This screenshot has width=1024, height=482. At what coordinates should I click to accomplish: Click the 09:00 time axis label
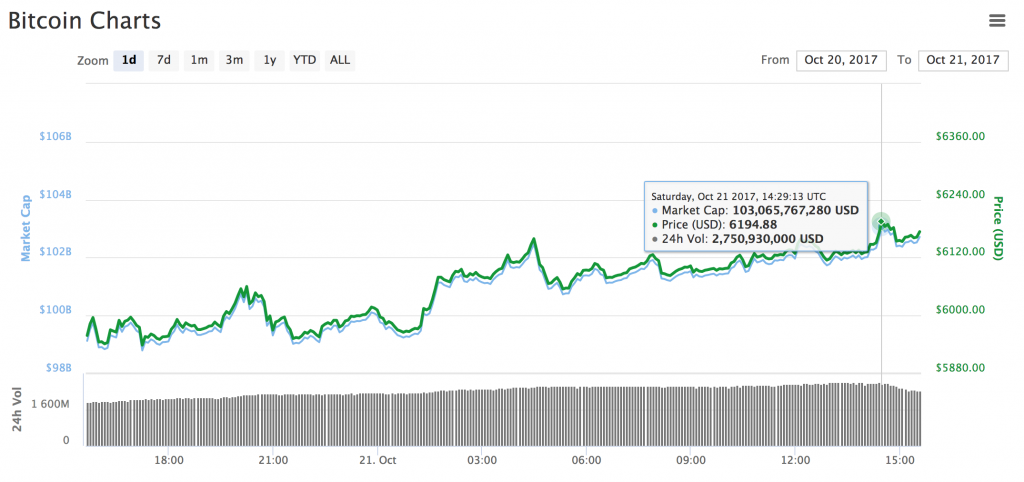click(691, 460)
